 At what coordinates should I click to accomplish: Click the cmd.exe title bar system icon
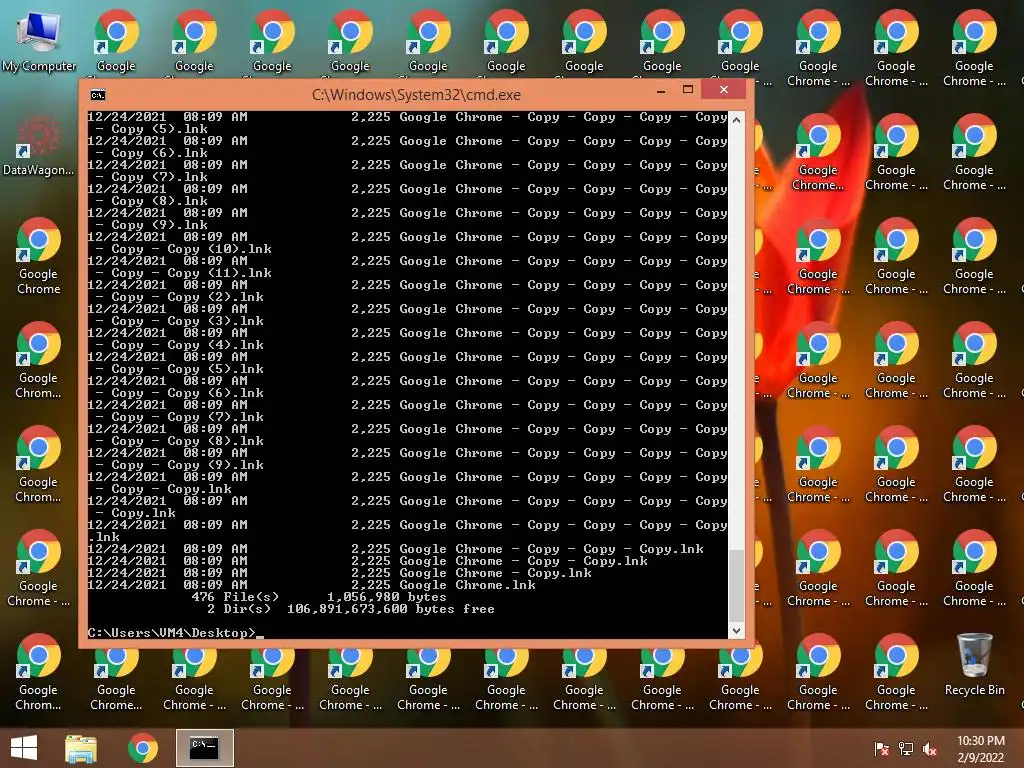(x=98, y=95)
